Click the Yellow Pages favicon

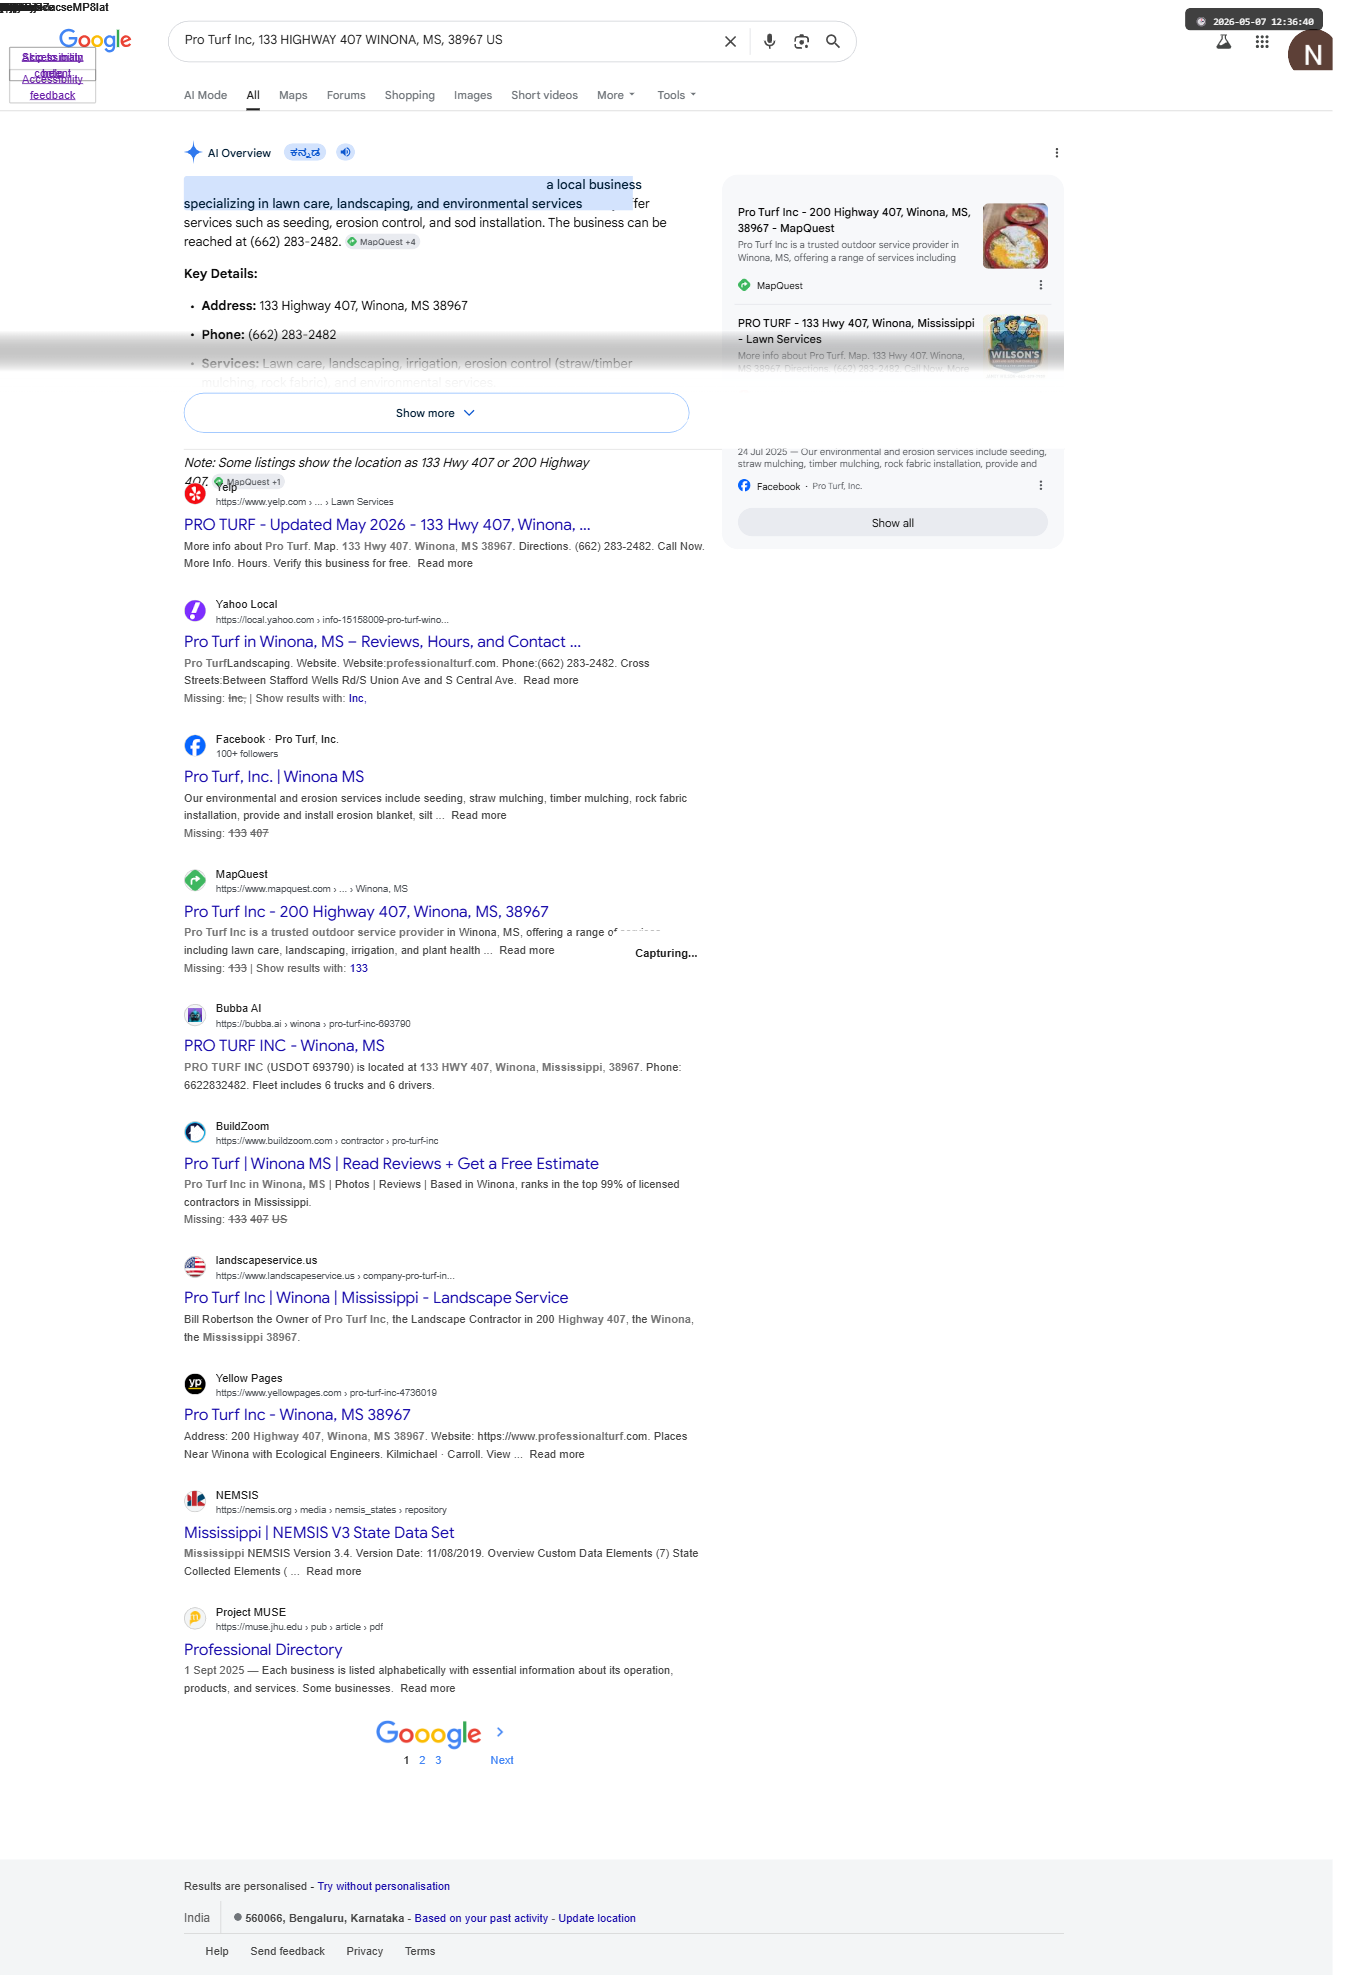(x=195, y=1384)
